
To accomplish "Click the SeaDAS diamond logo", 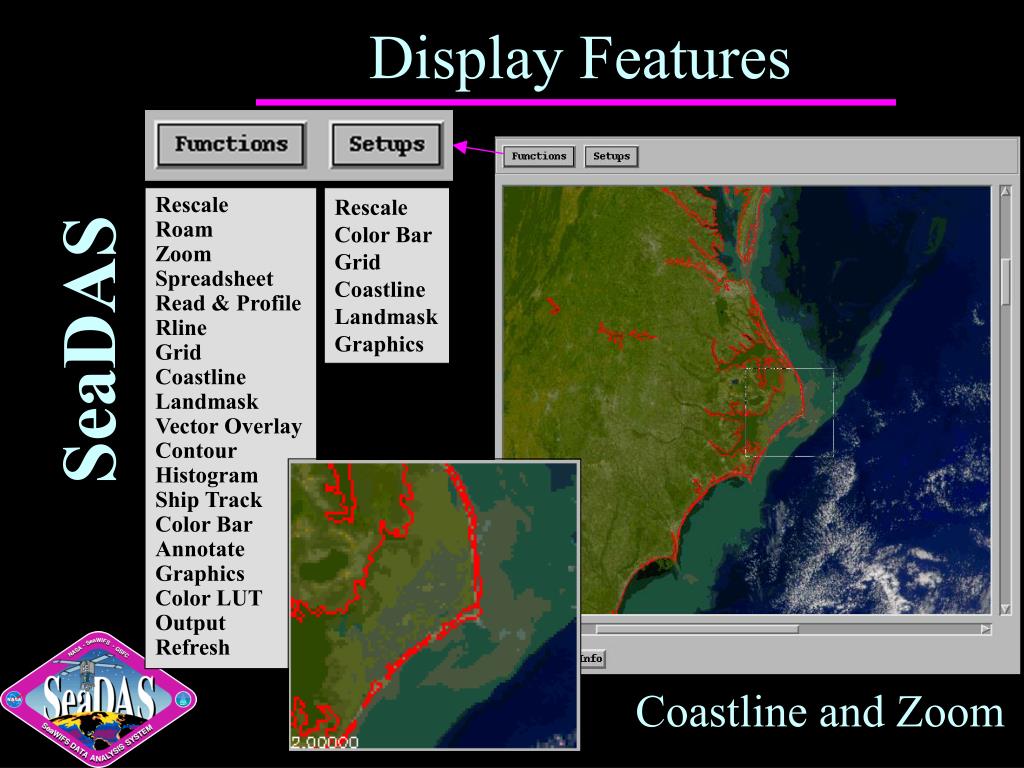I will [99, 699].
